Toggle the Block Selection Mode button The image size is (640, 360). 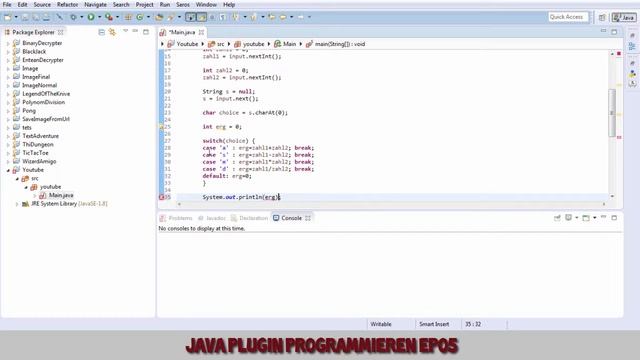coord(212,17)
